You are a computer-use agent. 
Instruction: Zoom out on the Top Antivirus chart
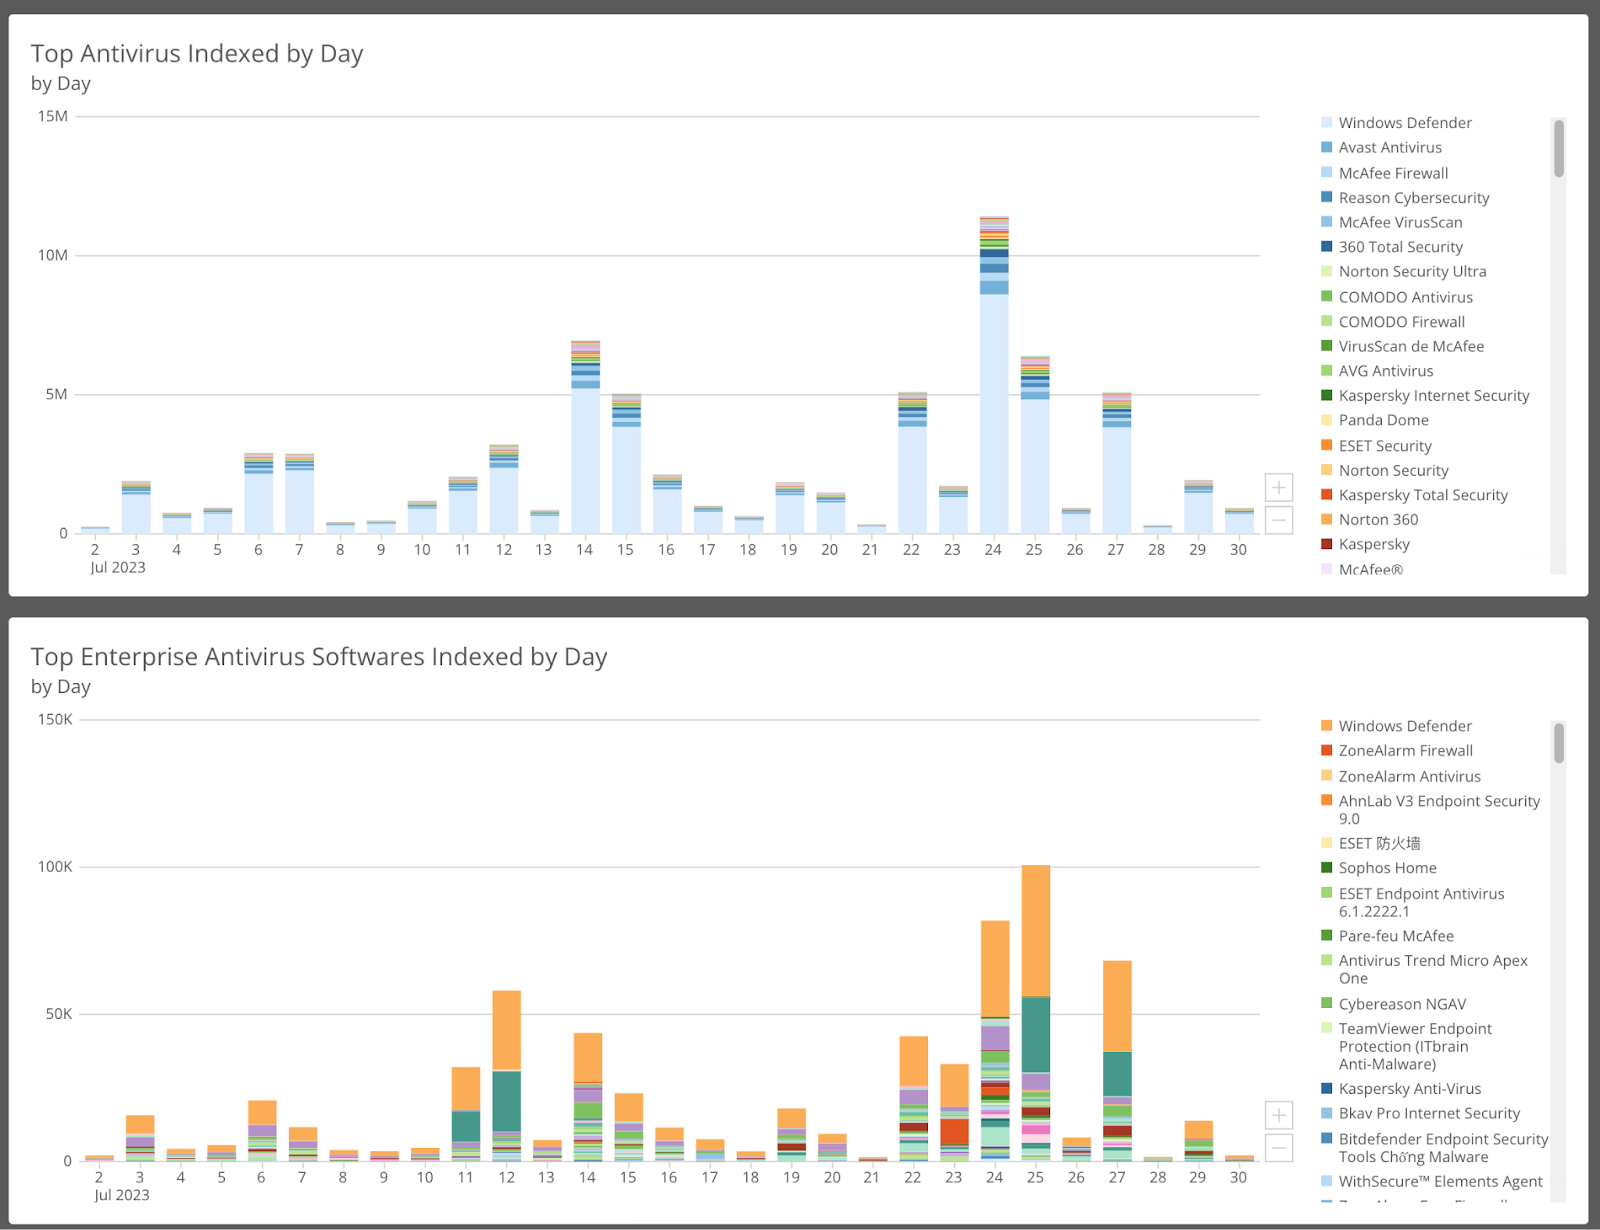click(1279, 520)
